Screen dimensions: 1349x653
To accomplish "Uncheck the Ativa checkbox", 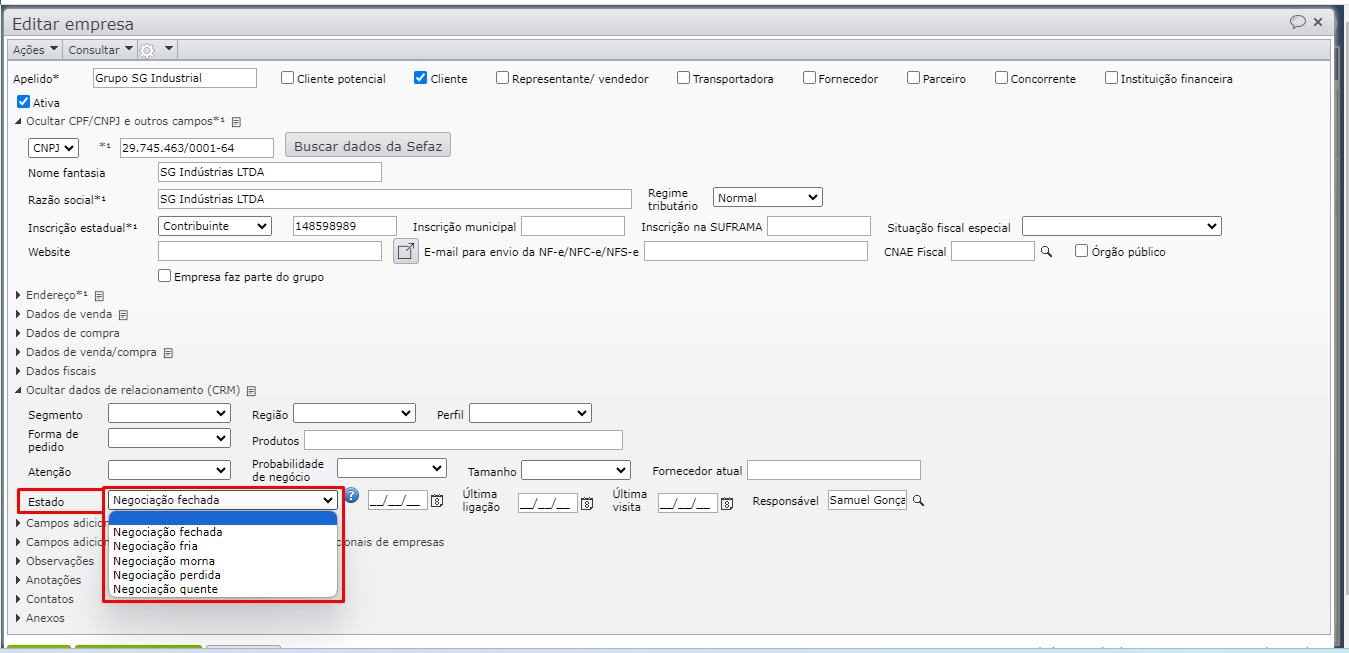I will (x=24, y=101).
